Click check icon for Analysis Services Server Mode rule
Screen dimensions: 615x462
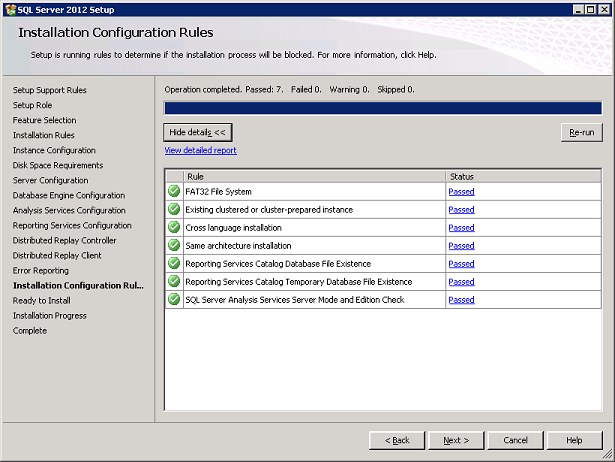174,300
